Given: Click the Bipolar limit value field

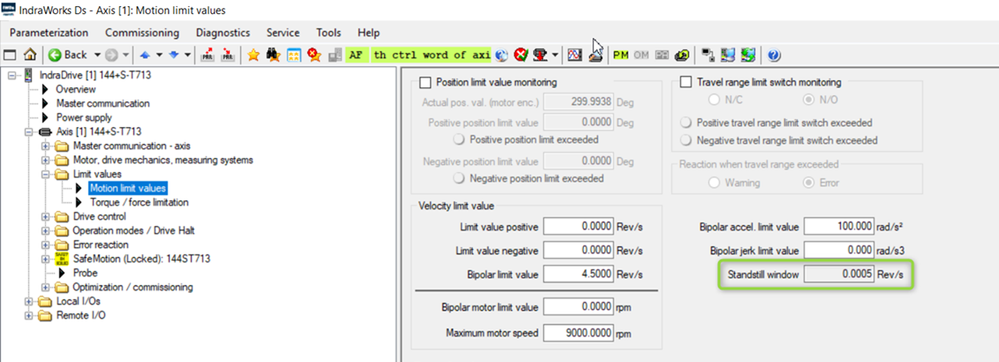Looking at the screenshot, I should pos(579,275).
